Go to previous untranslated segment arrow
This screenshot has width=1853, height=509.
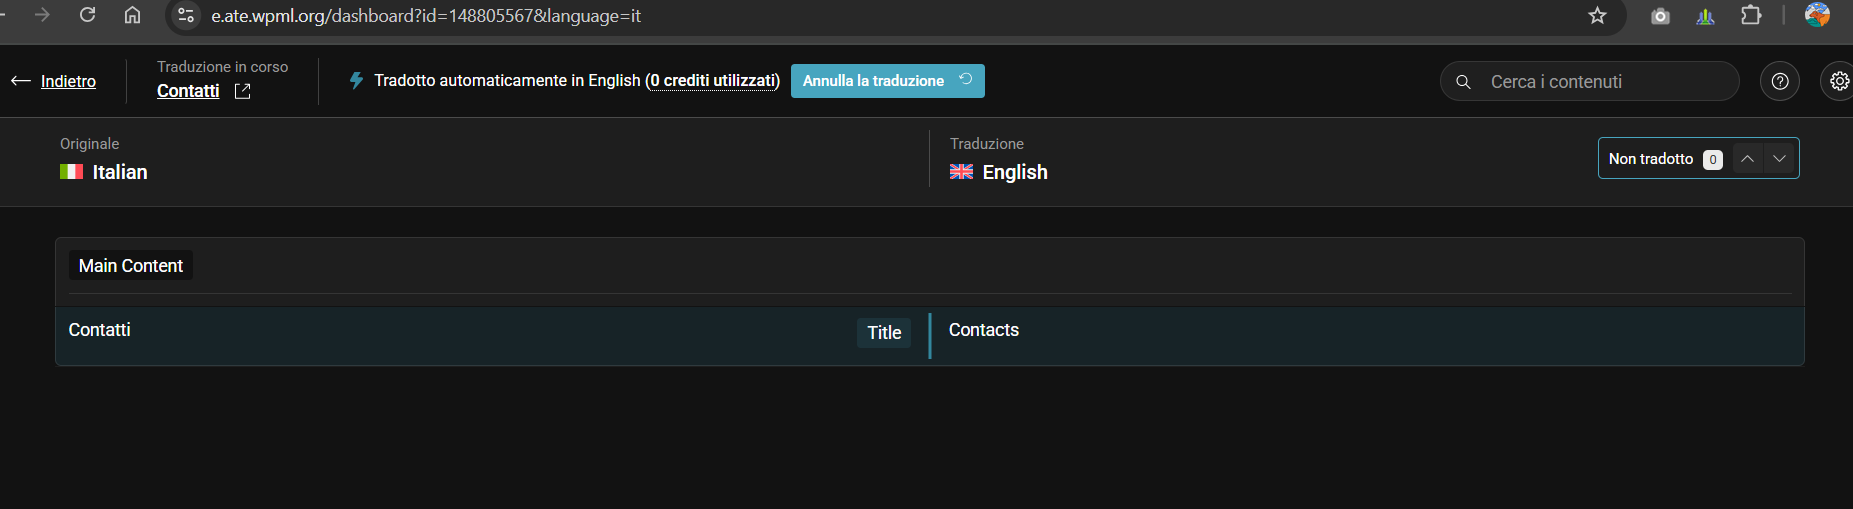point(1747,159)
